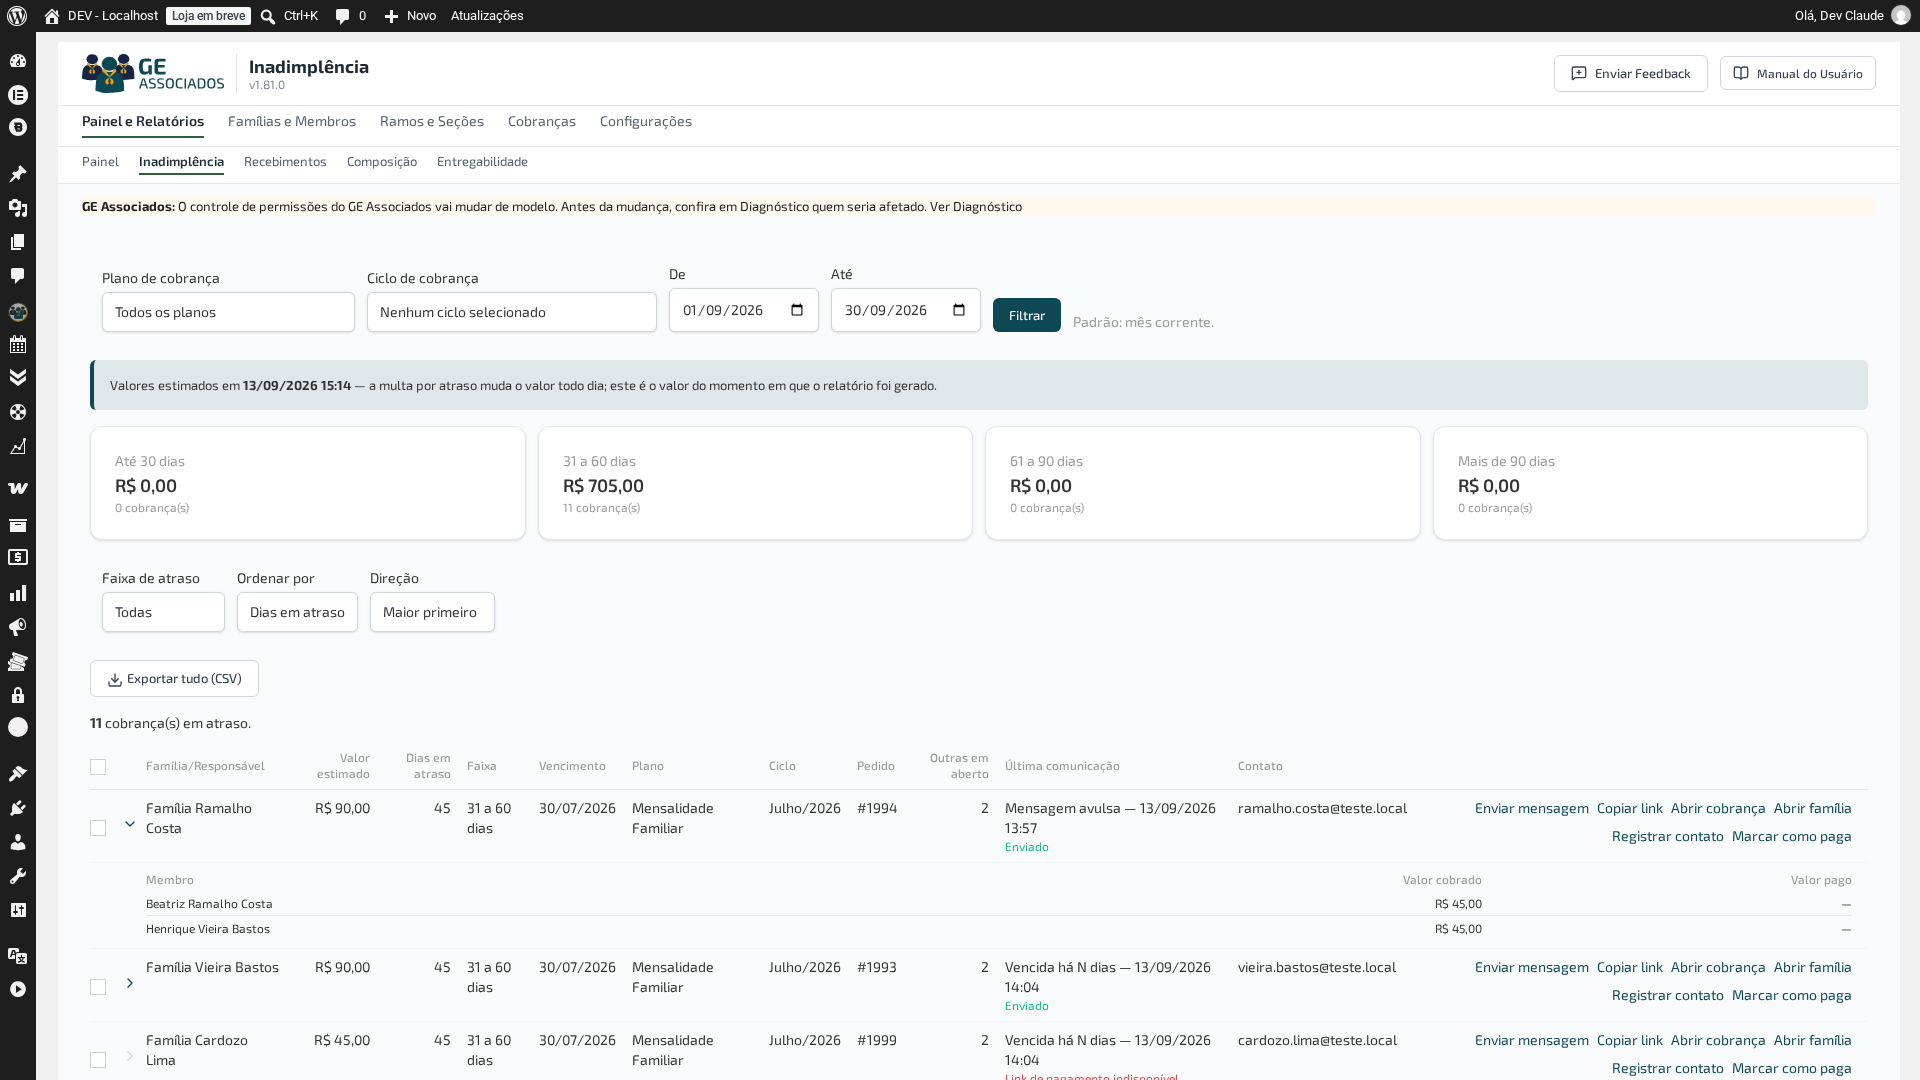Image resolution: width=1920 pixels, height=1080 pixels.
Task: Open padlock icon in sidebar
Action: [18, 695]
